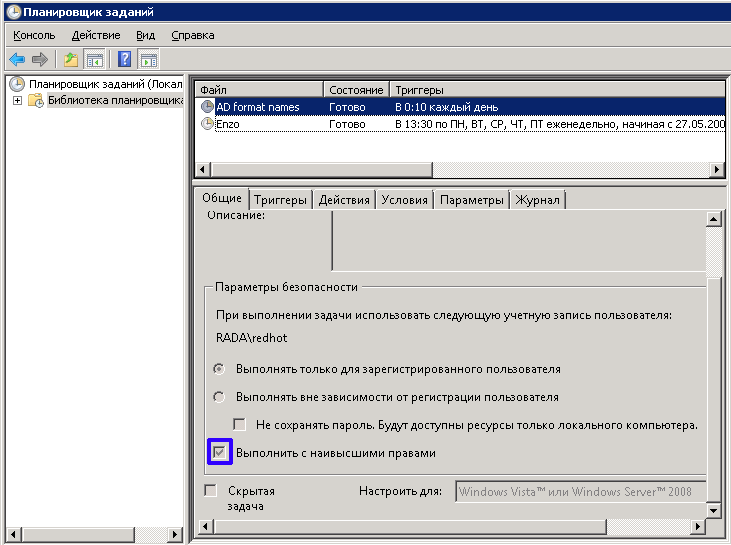Click the clock icon of the root tree node
The width and height of the screenshot is (731, 545).
(x=17, y=84)
